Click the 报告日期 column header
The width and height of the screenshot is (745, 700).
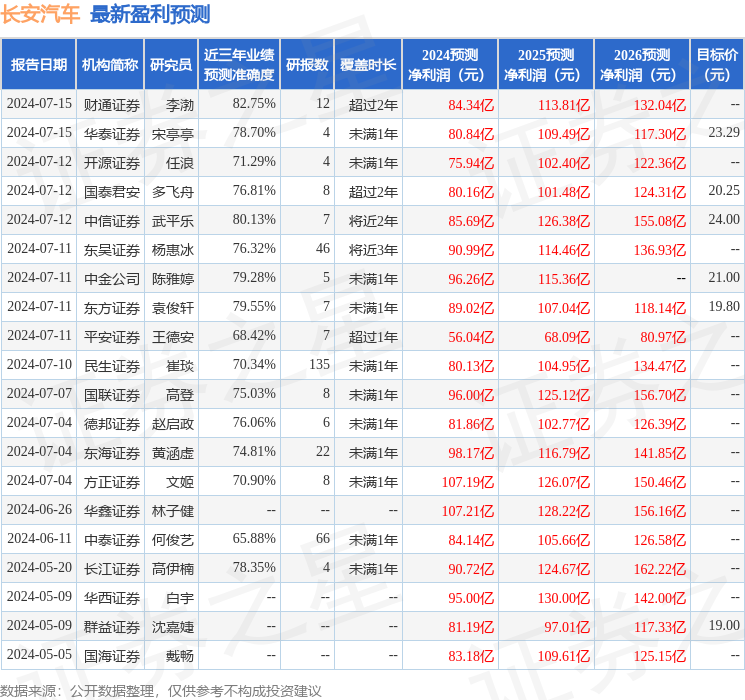click(x=38, y=65)
